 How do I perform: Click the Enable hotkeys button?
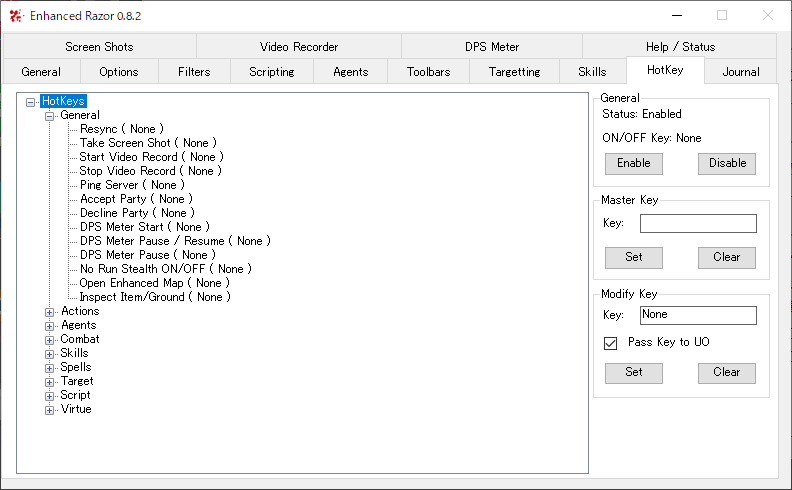(x=633, y=164)
